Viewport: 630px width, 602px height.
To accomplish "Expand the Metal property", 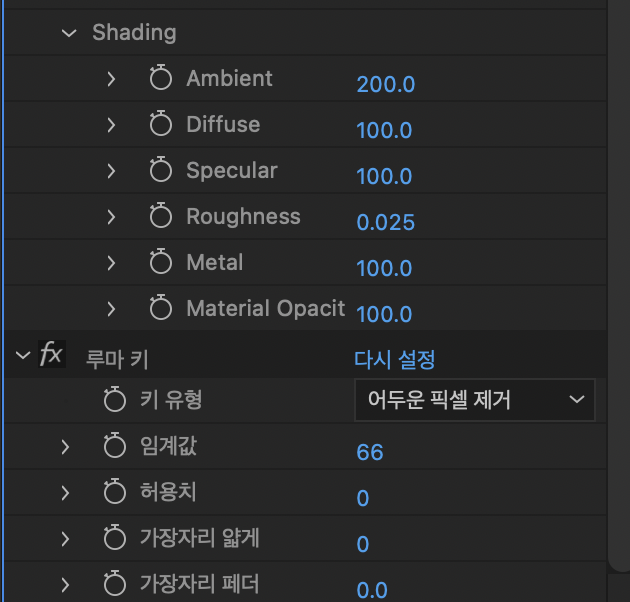I will (111, 263).
